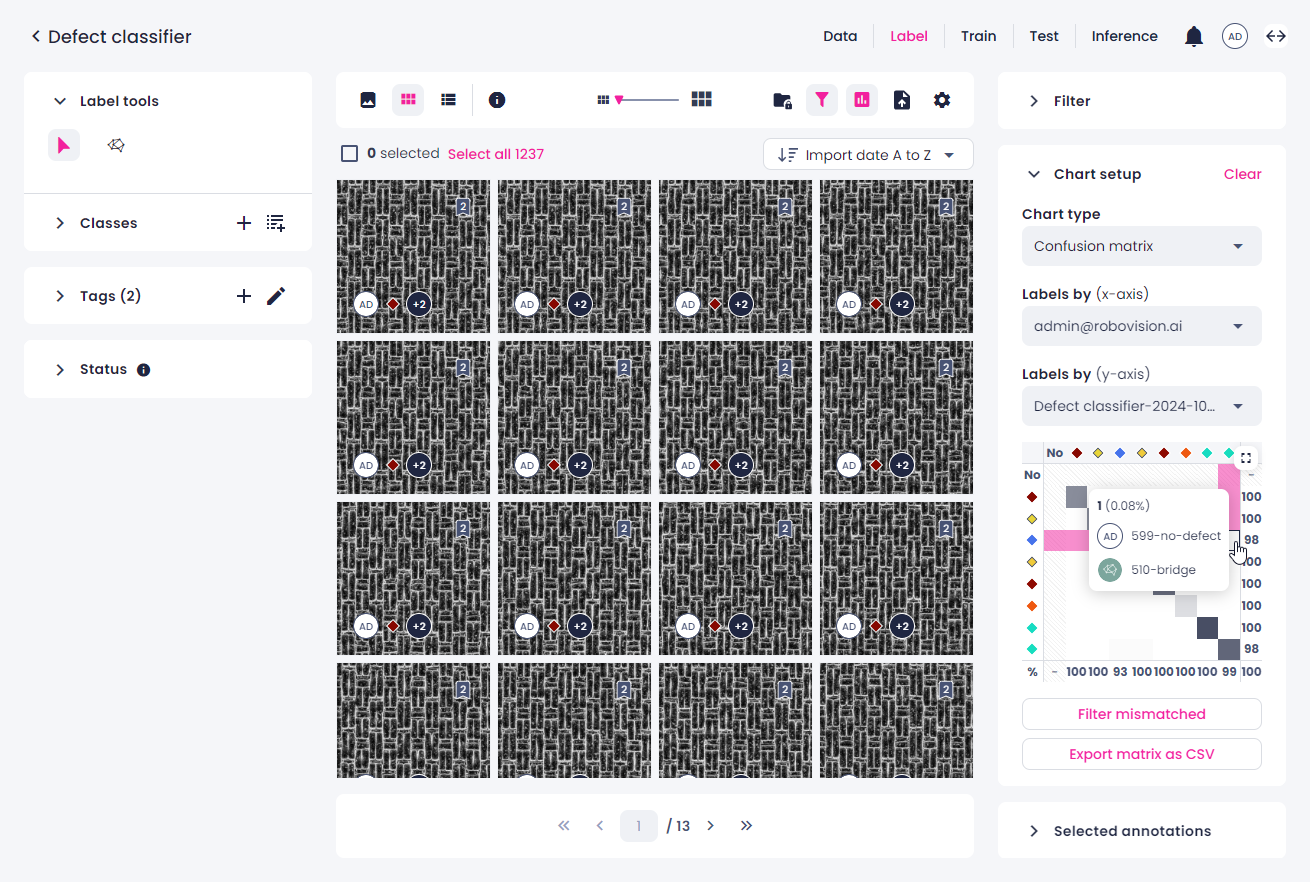Check the select images checkbox

click(x=349, y=154)
